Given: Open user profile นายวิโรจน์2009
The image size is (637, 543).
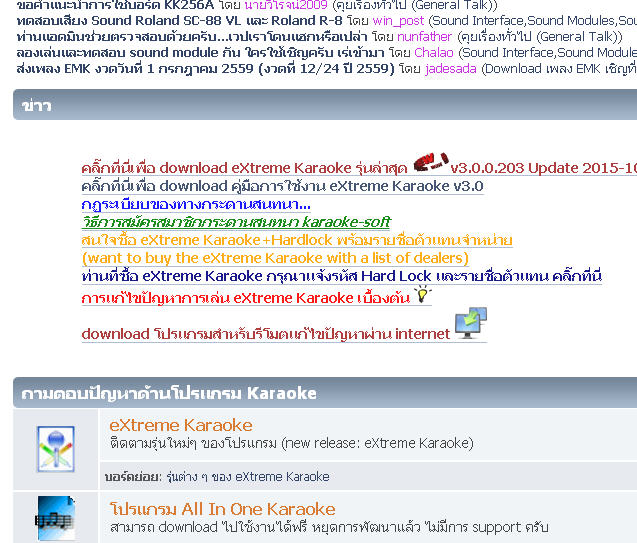Looking at the screenshot, I should [286, 5].
